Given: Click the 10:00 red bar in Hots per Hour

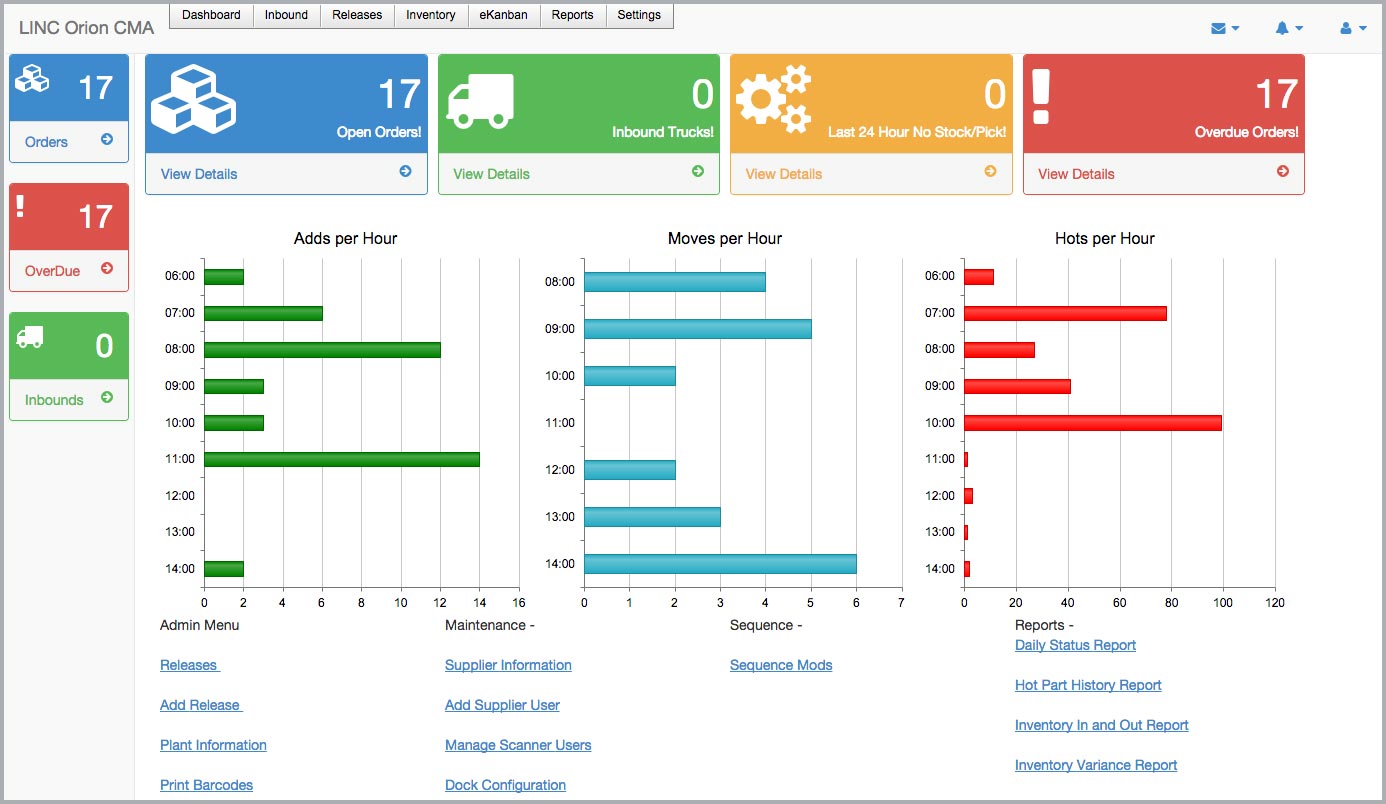Looking at the screenshot, I should coord(1092,423).
